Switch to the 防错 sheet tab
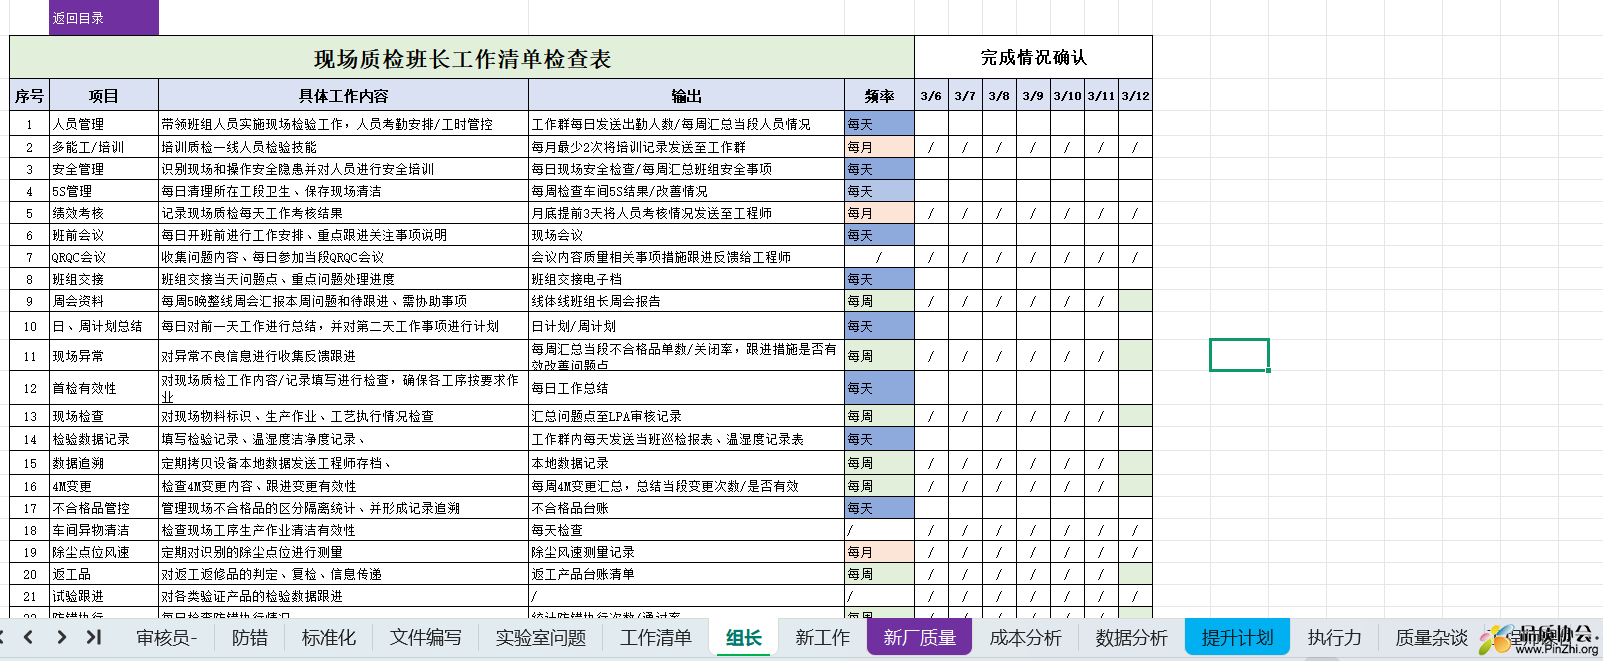1603x661 pixels. pyautogui.click(x=250, y=637)
